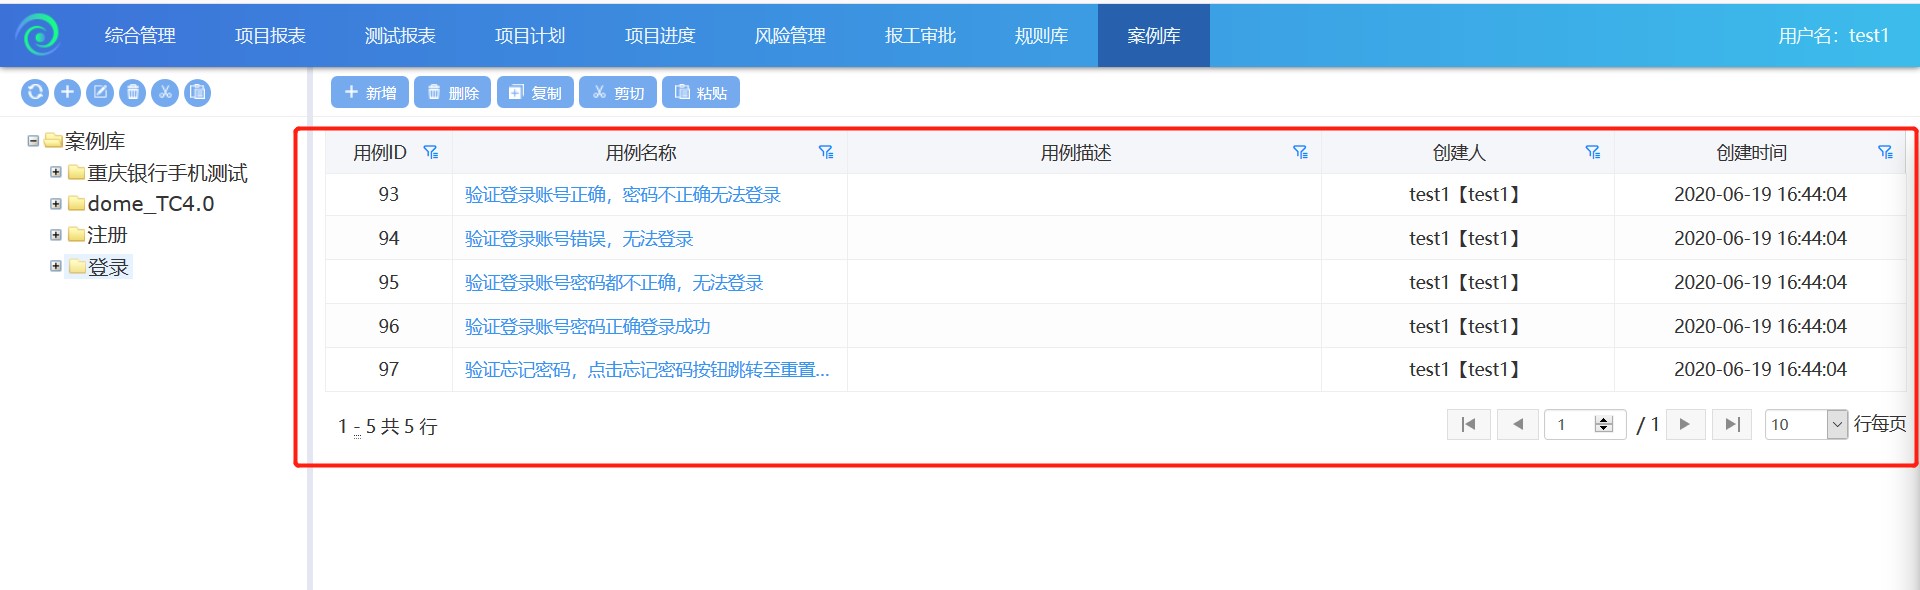
Task: Select the dome_TC4.0 tree label
Action: (x=151, y=204)
